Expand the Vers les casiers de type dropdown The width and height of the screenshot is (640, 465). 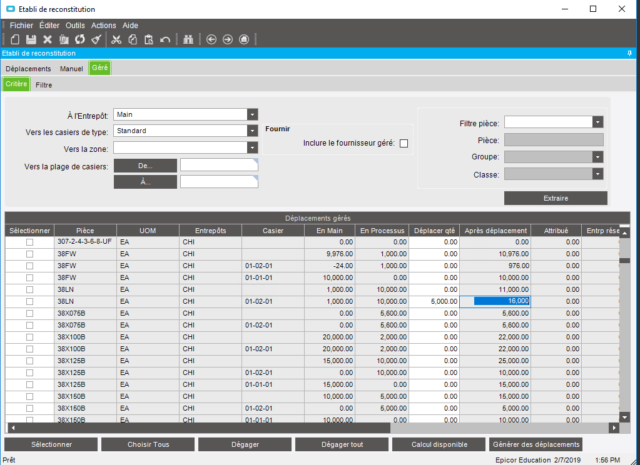click(252, 131)
